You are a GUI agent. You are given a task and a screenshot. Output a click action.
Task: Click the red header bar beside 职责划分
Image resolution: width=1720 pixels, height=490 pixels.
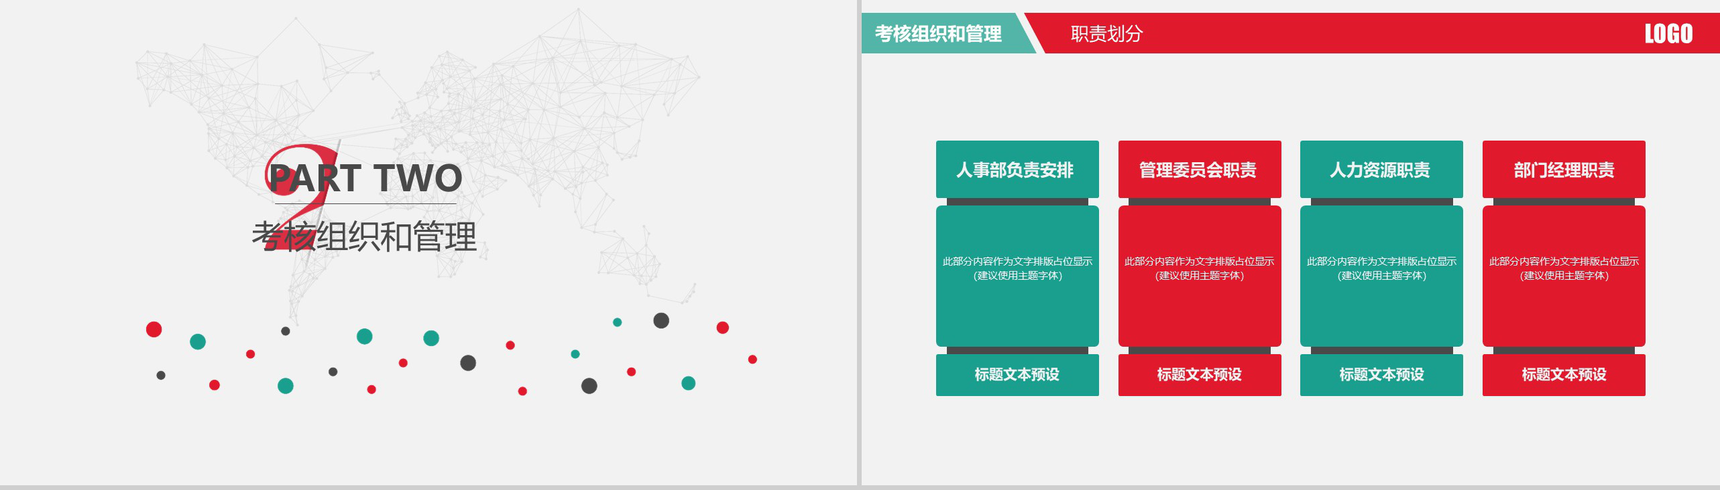(1400, 34)
